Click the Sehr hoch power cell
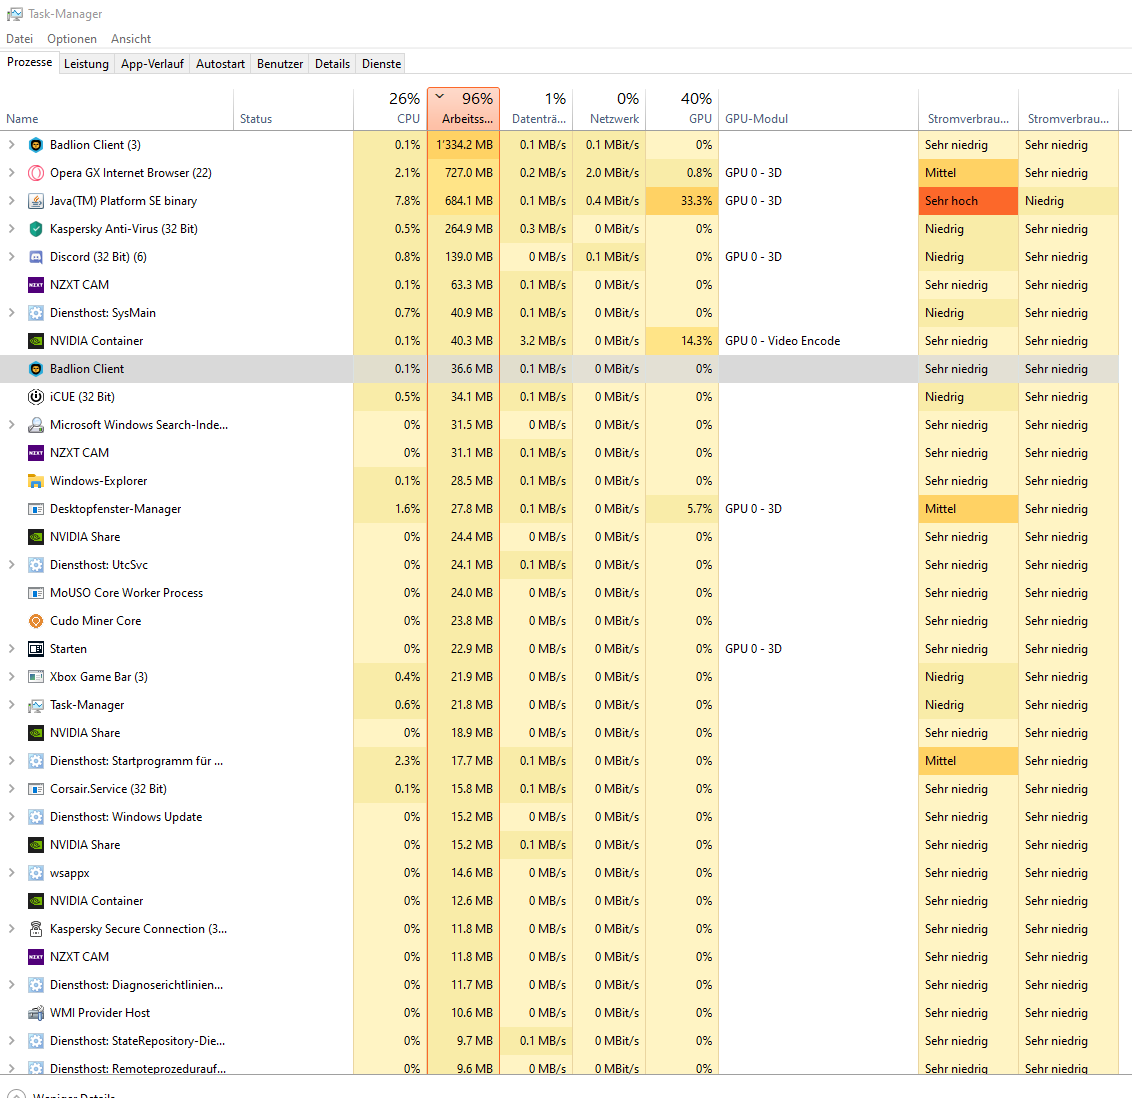This screenshot has height=1098, width=1132. [968, 201]
